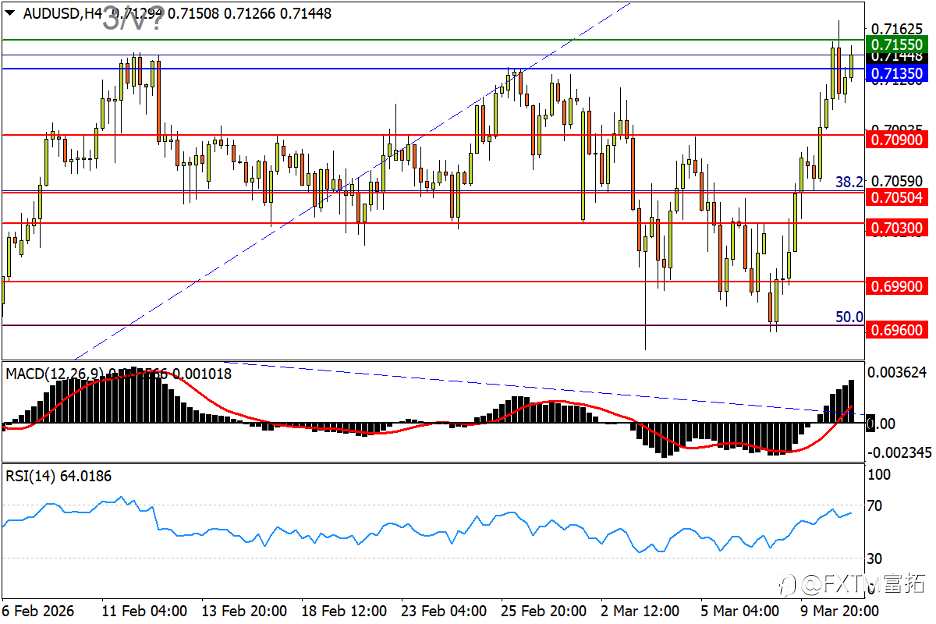Select the 6 Feb 2026 time axis label

38,611
